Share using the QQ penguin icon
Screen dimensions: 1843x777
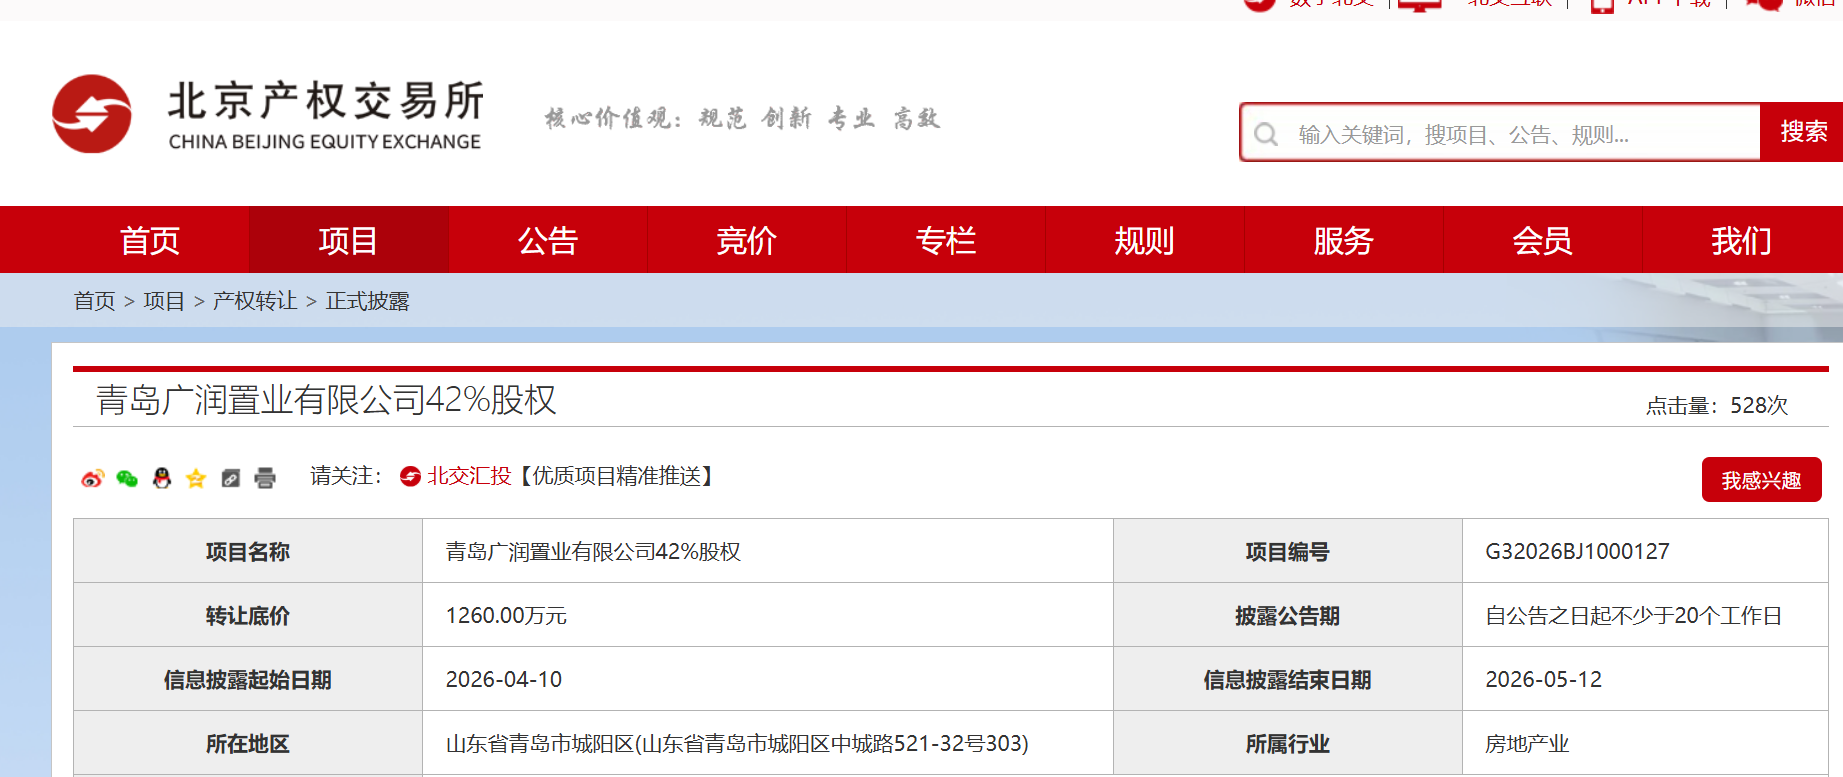tap(162, 478)
